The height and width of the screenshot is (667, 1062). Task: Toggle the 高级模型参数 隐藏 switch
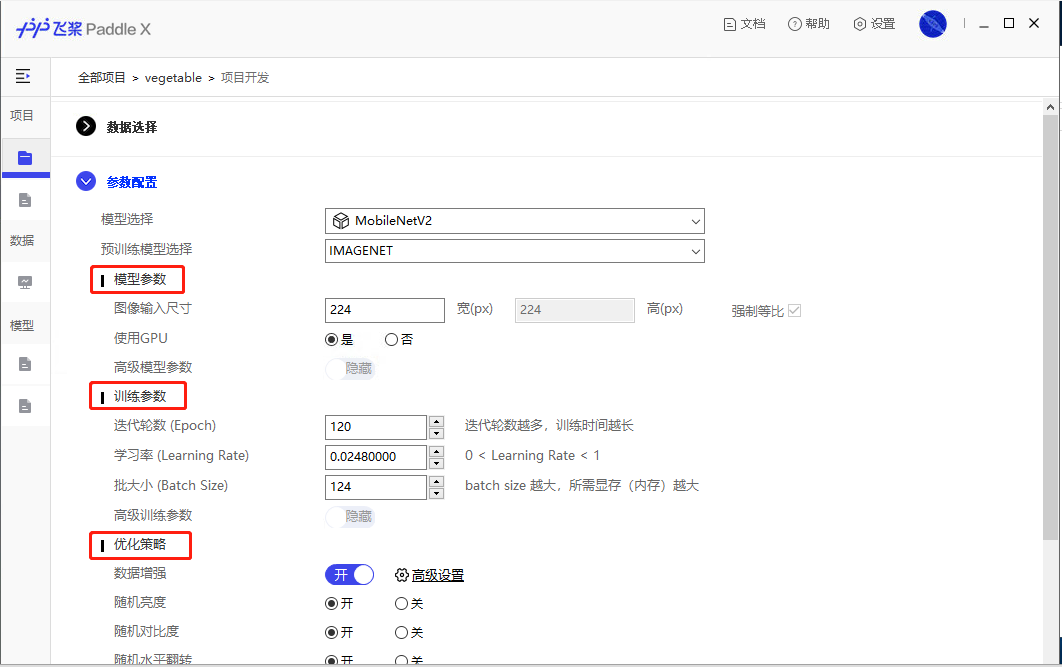(350, 369)
